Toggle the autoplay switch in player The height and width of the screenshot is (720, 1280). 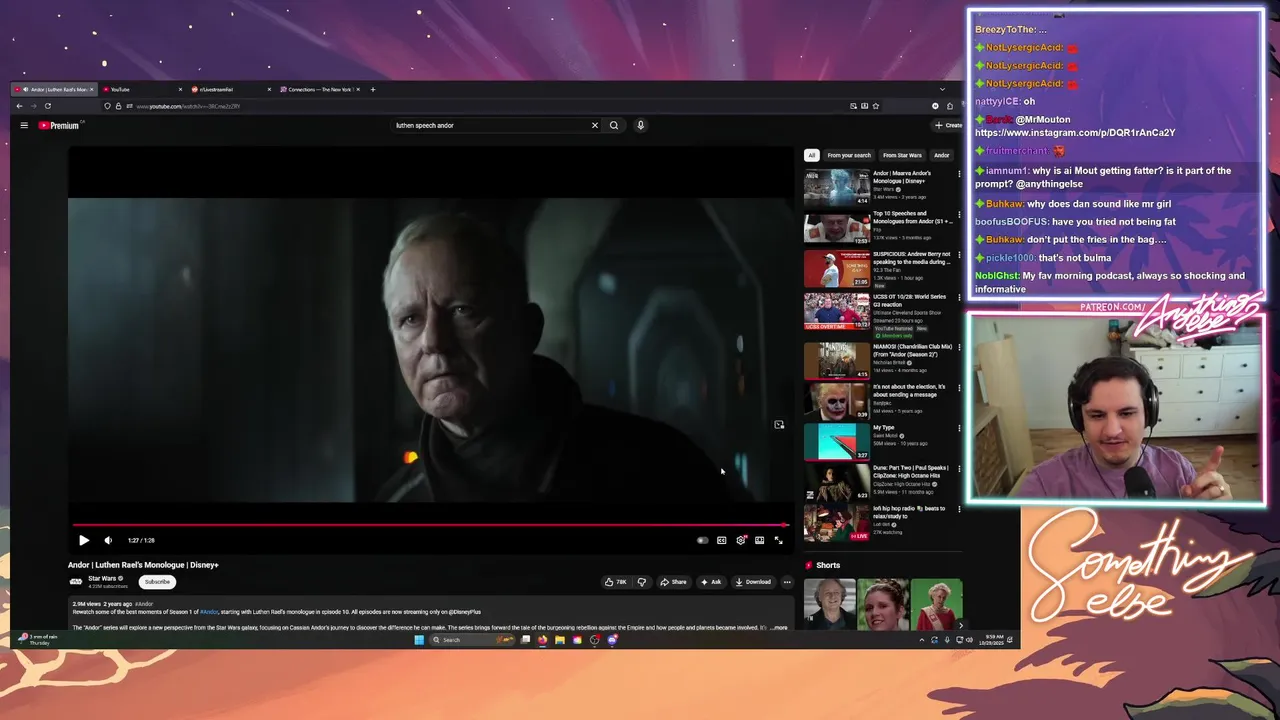pyautogui.click(x=702, y=540)
